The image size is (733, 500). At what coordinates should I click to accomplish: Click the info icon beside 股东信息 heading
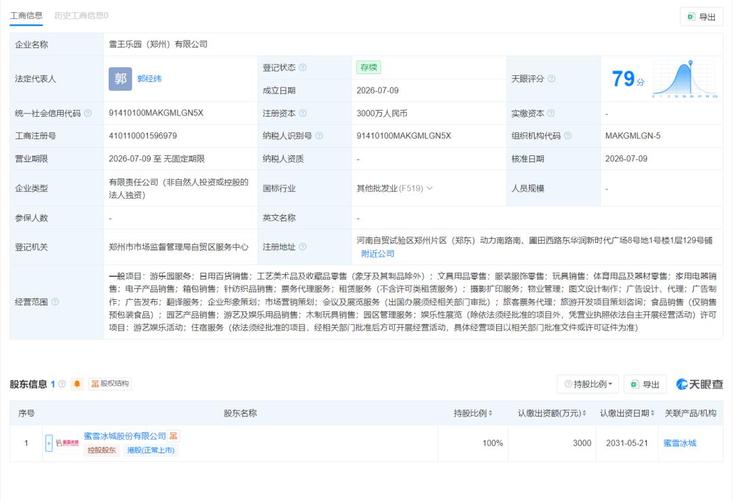[62, 384]
